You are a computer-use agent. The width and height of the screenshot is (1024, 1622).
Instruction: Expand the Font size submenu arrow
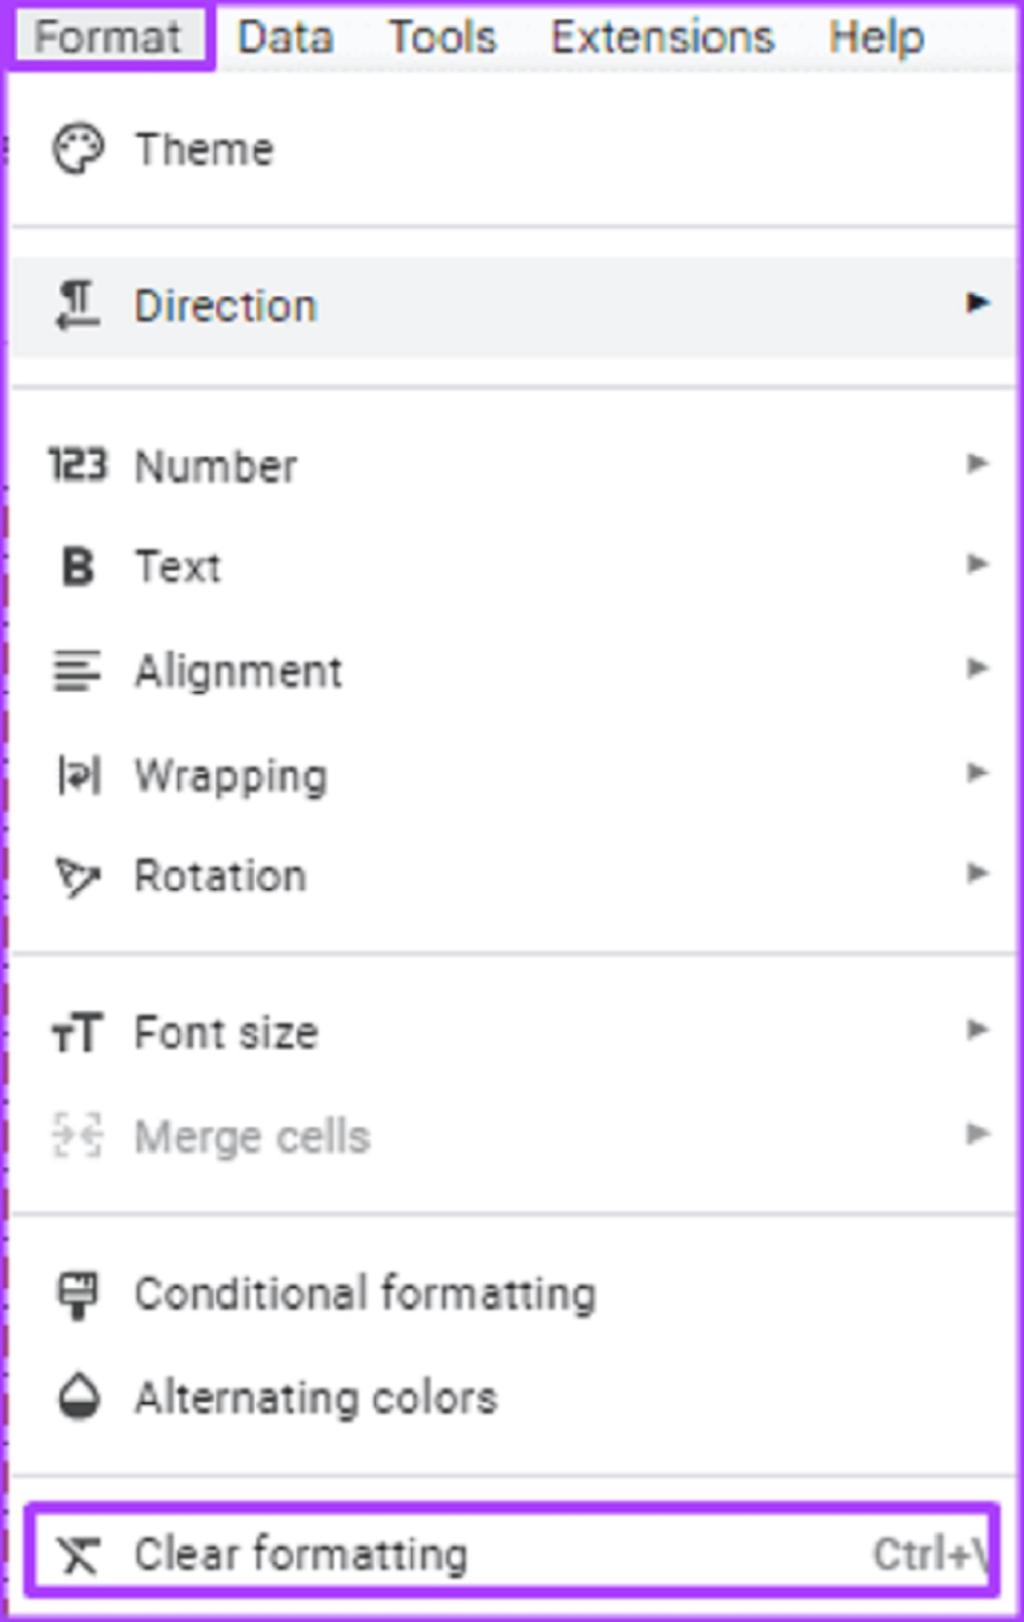click(x=977, y=1029)
